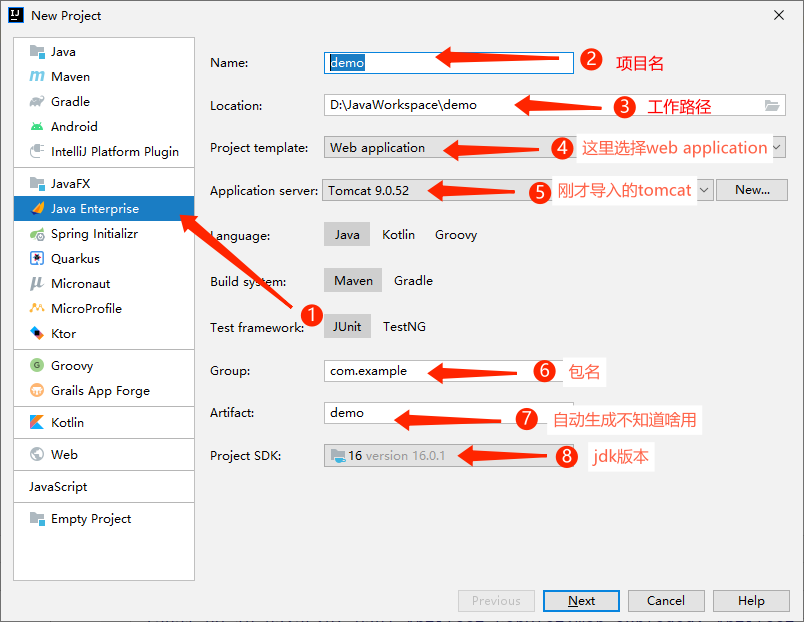Select JavaFX project type label

70,183
